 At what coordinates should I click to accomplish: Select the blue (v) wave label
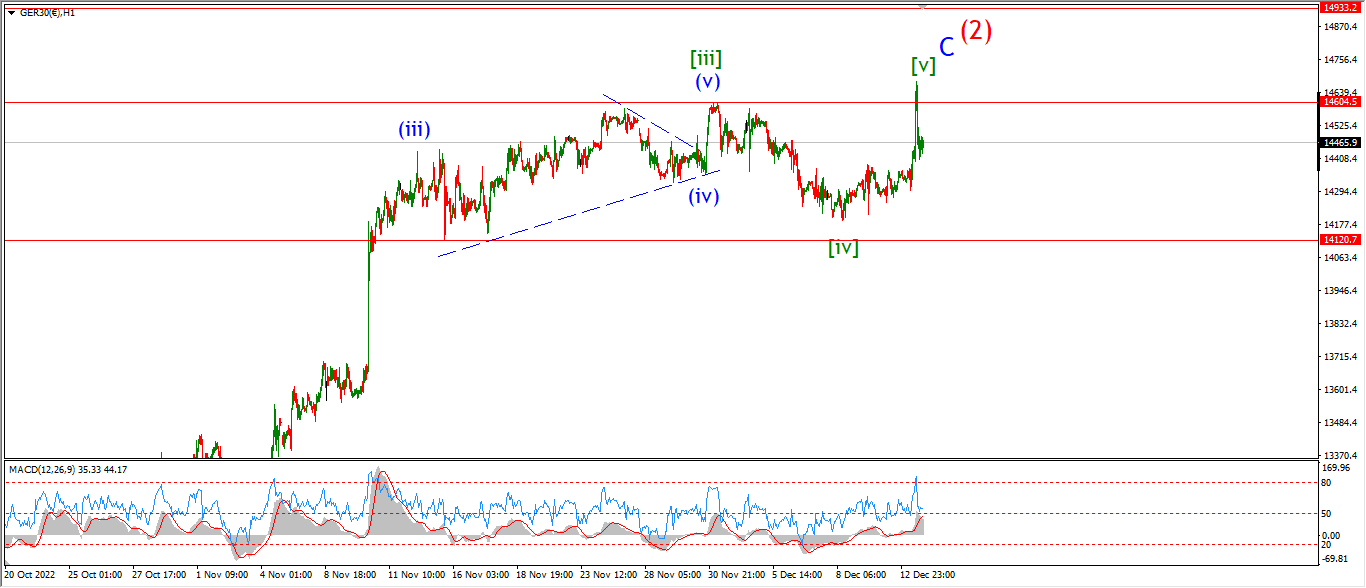point(709,82)
